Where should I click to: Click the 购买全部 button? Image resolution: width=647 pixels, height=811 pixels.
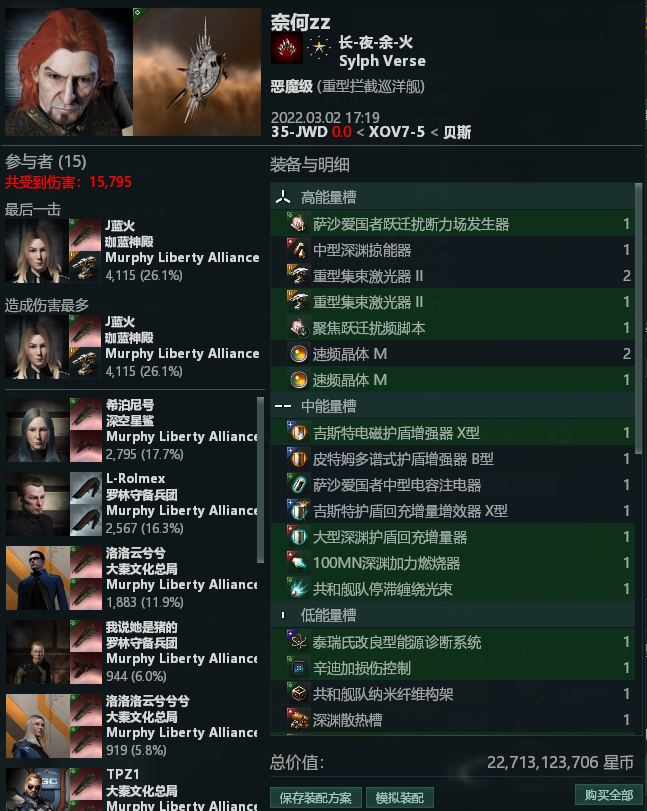[x=609, y=794]
